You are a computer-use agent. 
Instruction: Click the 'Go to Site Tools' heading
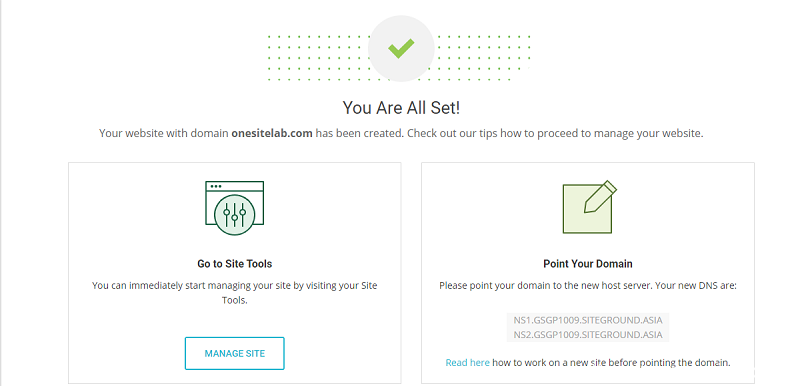point(235,264)
